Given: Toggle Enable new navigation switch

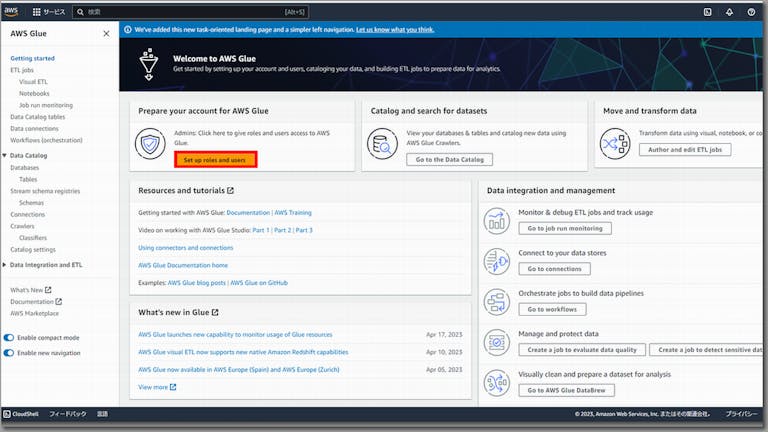Looking at the screenshot, I should pos(9,353).
